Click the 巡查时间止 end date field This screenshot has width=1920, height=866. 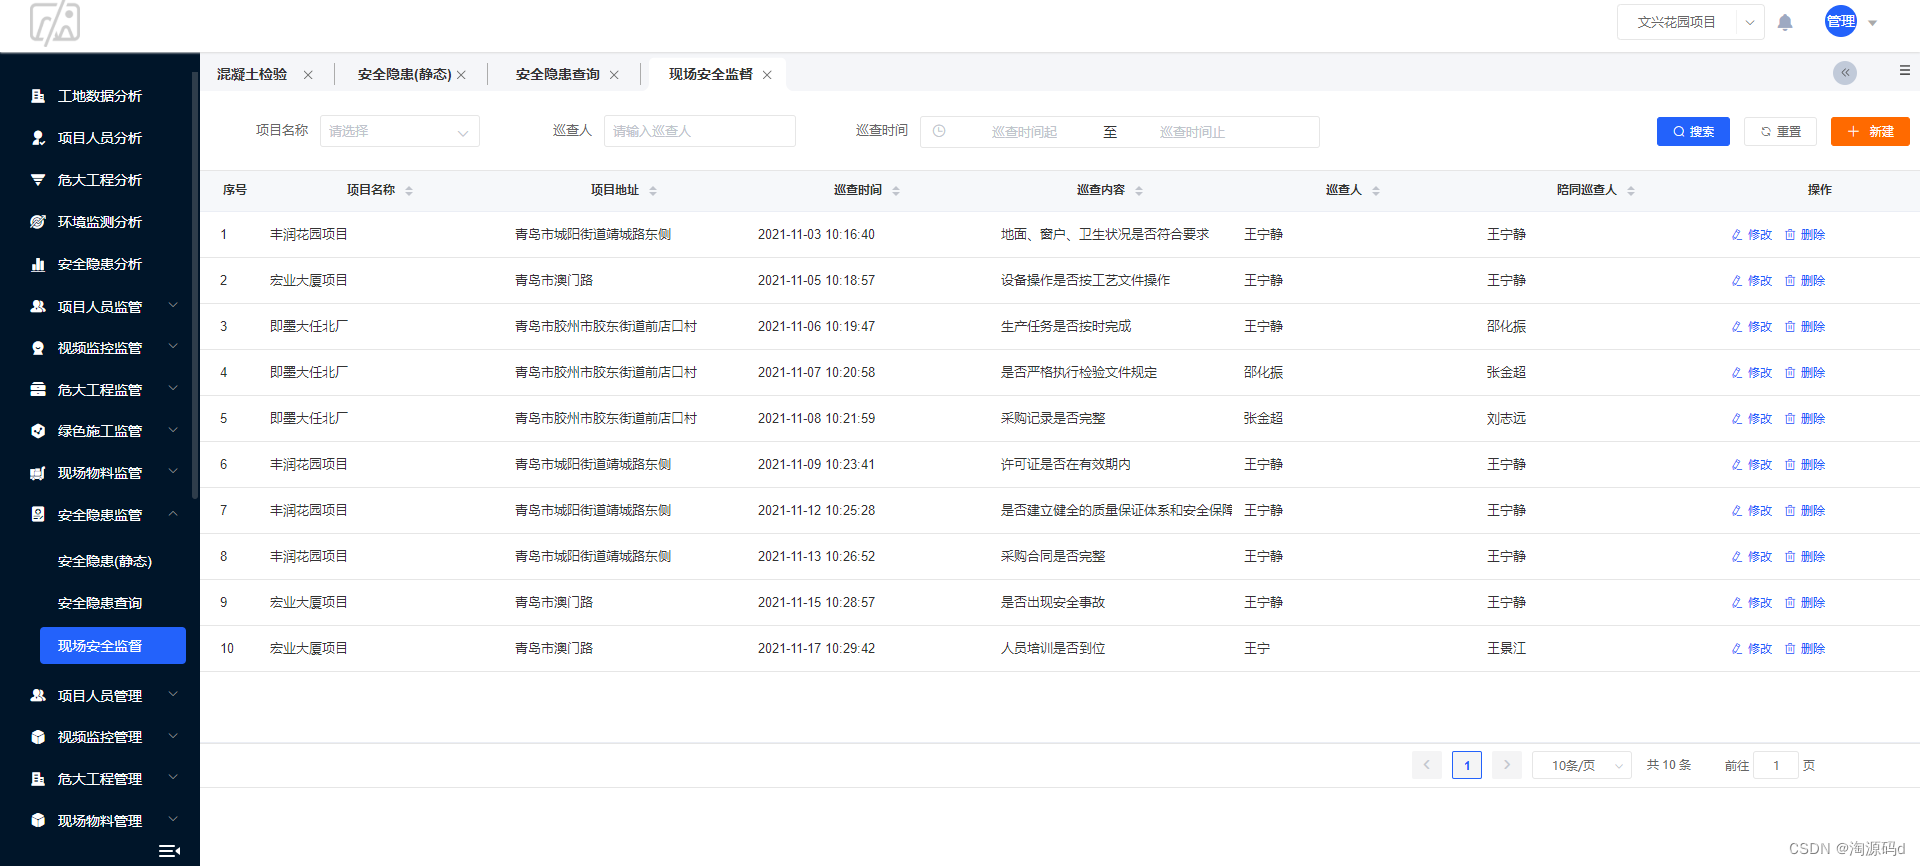pos(1192,132)
